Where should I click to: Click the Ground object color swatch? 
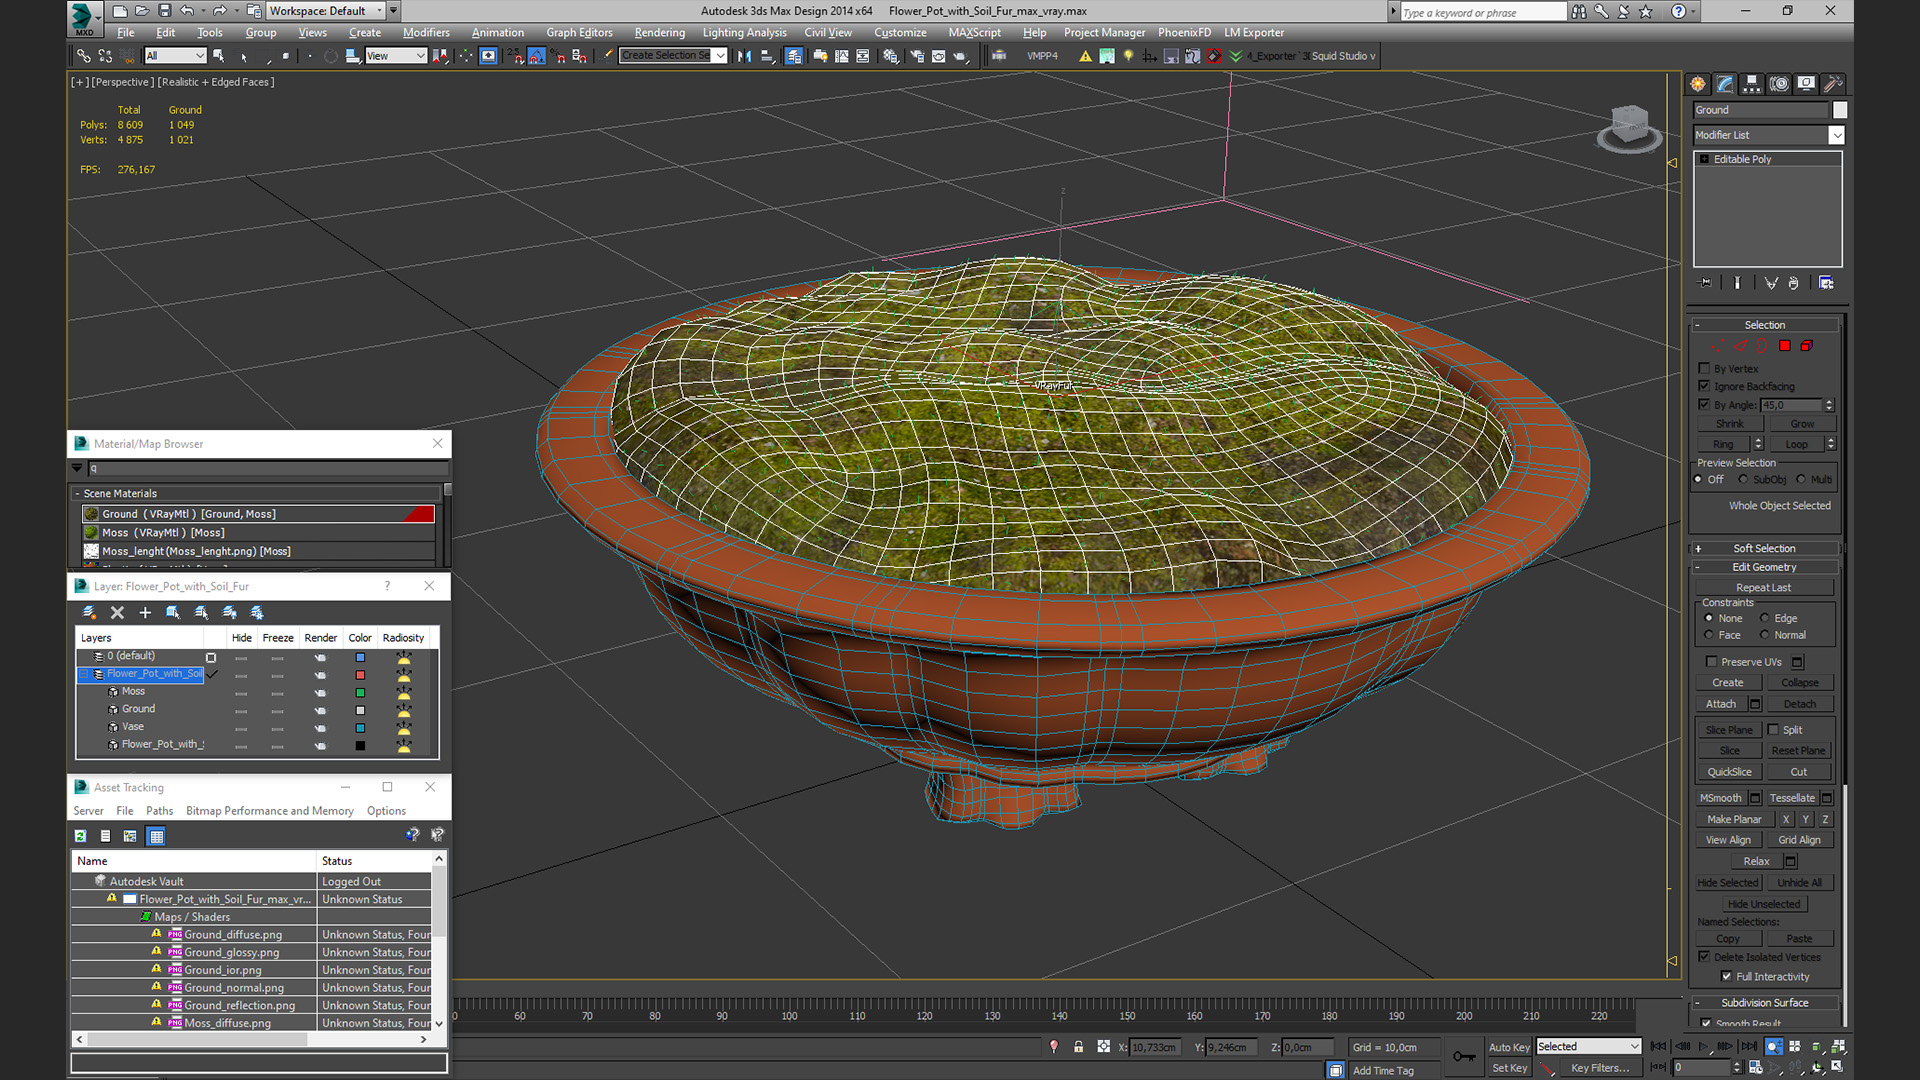tap(1840, 110)
